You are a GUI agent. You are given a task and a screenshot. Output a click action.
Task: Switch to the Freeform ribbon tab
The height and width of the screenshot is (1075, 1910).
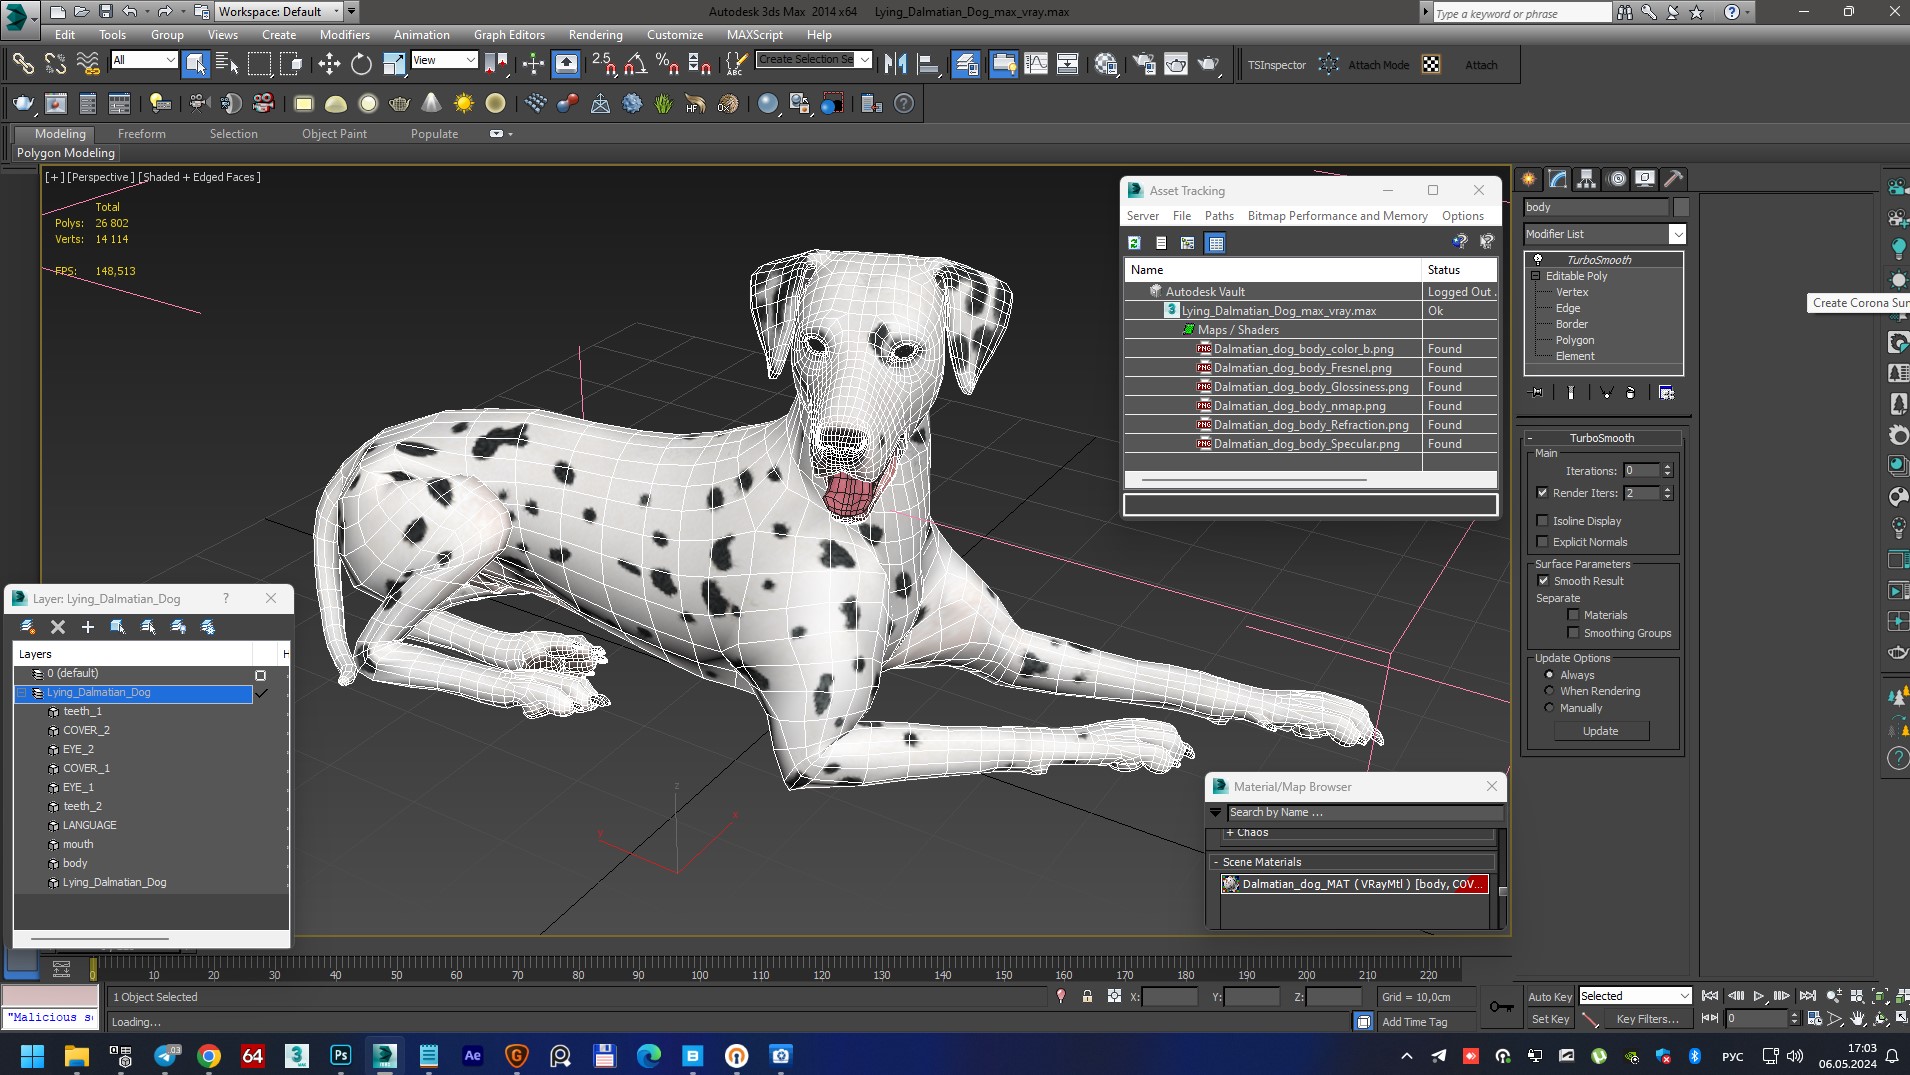(142, 134)
